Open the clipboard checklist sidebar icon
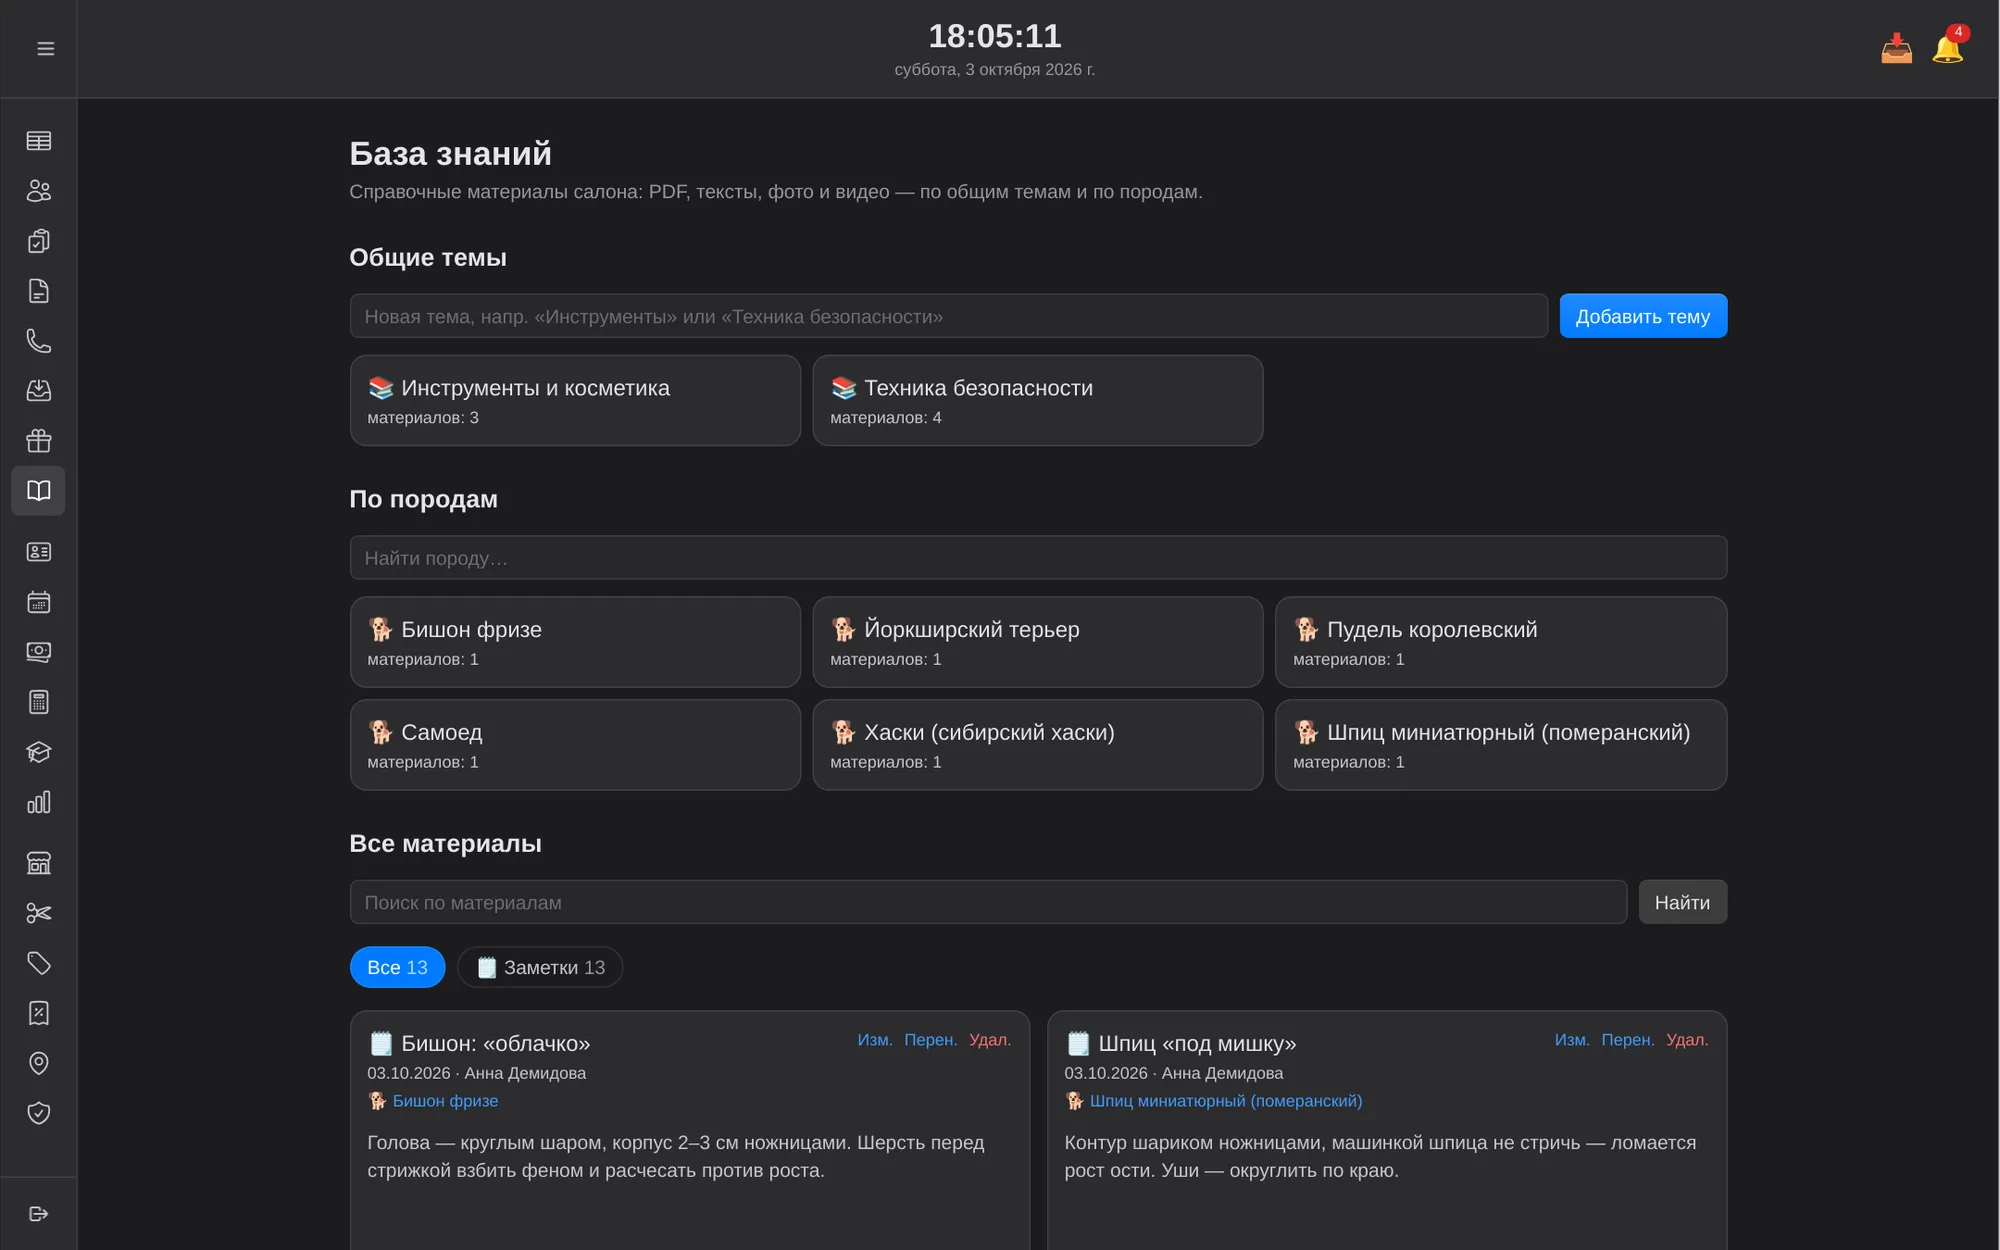 coord(39,241)
